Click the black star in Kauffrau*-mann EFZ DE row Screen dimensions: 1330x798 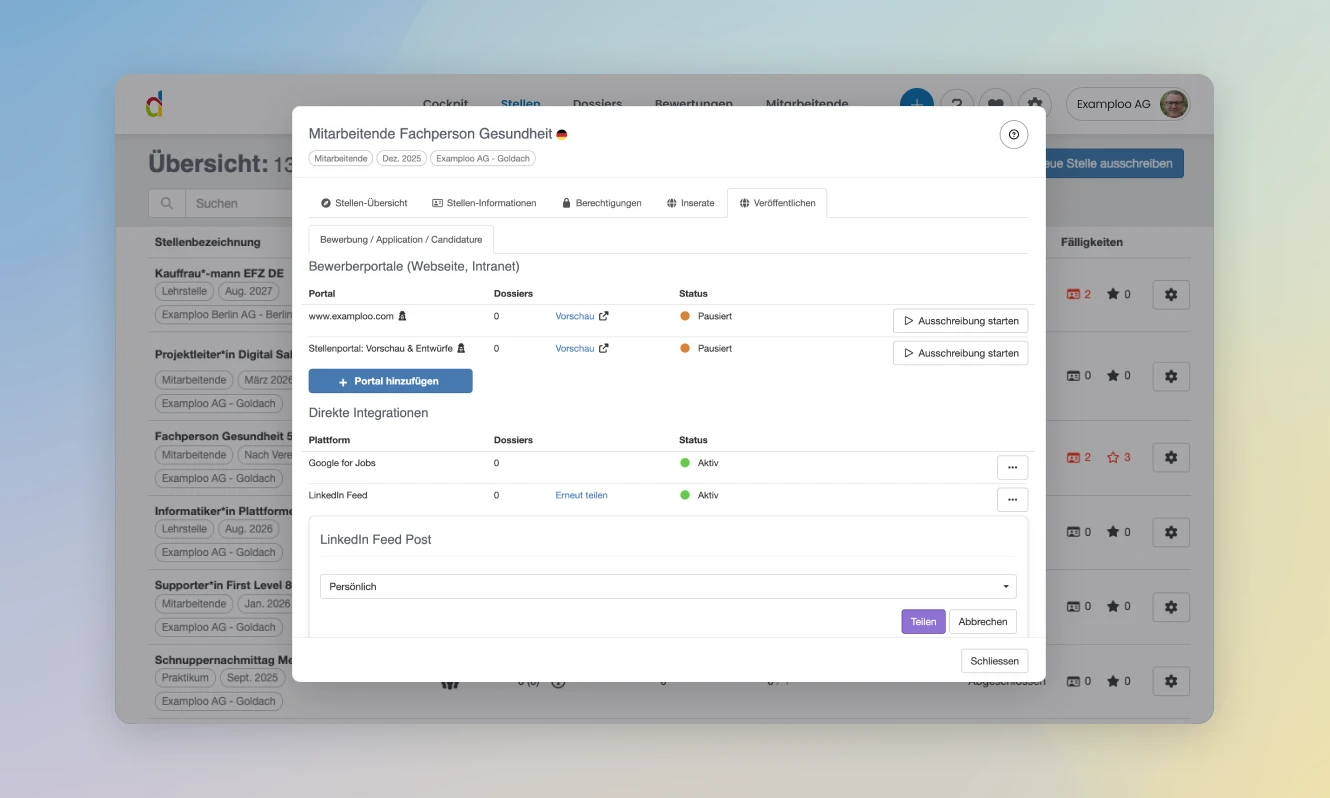click(x=1113, y=294)
